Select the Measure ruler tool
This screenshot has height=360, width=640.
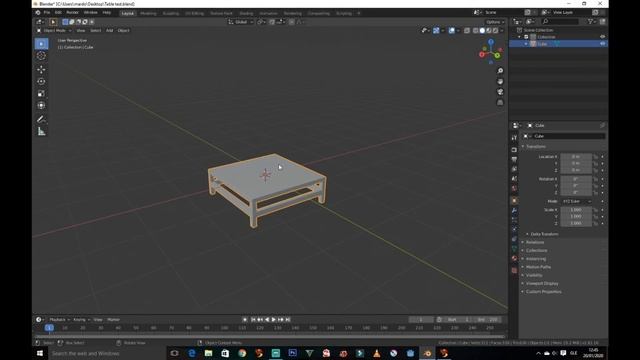[x=41, y=131]
